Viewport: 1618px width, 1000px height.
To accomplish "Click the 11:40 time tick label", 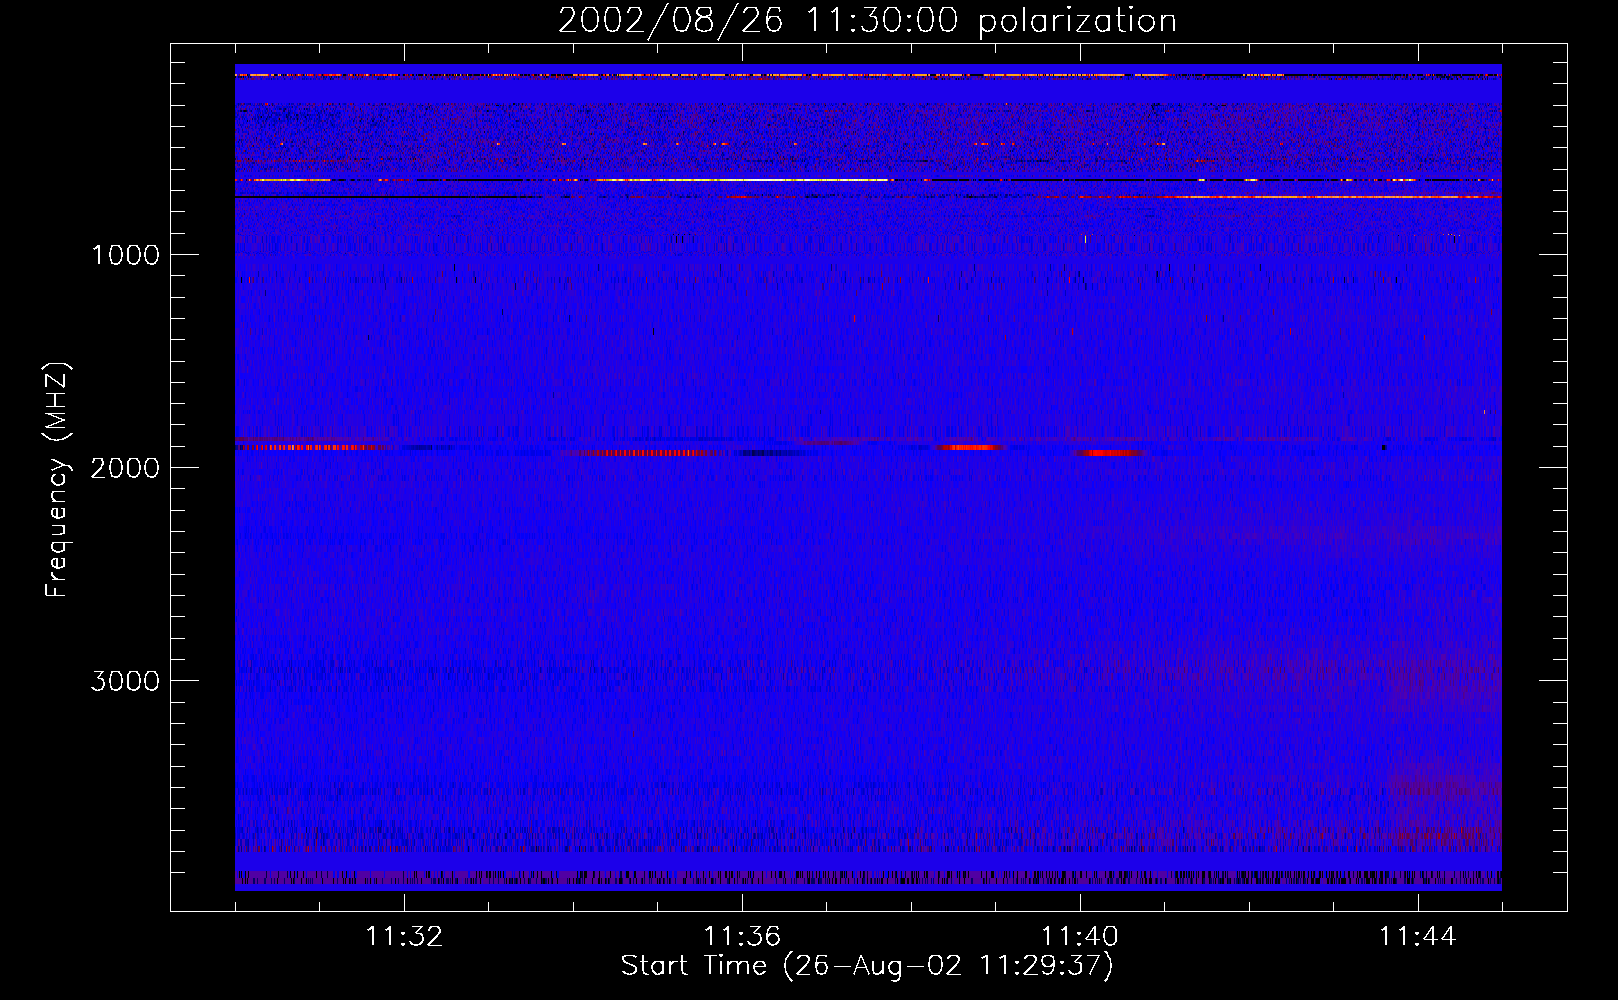I will coord(1080,936).
